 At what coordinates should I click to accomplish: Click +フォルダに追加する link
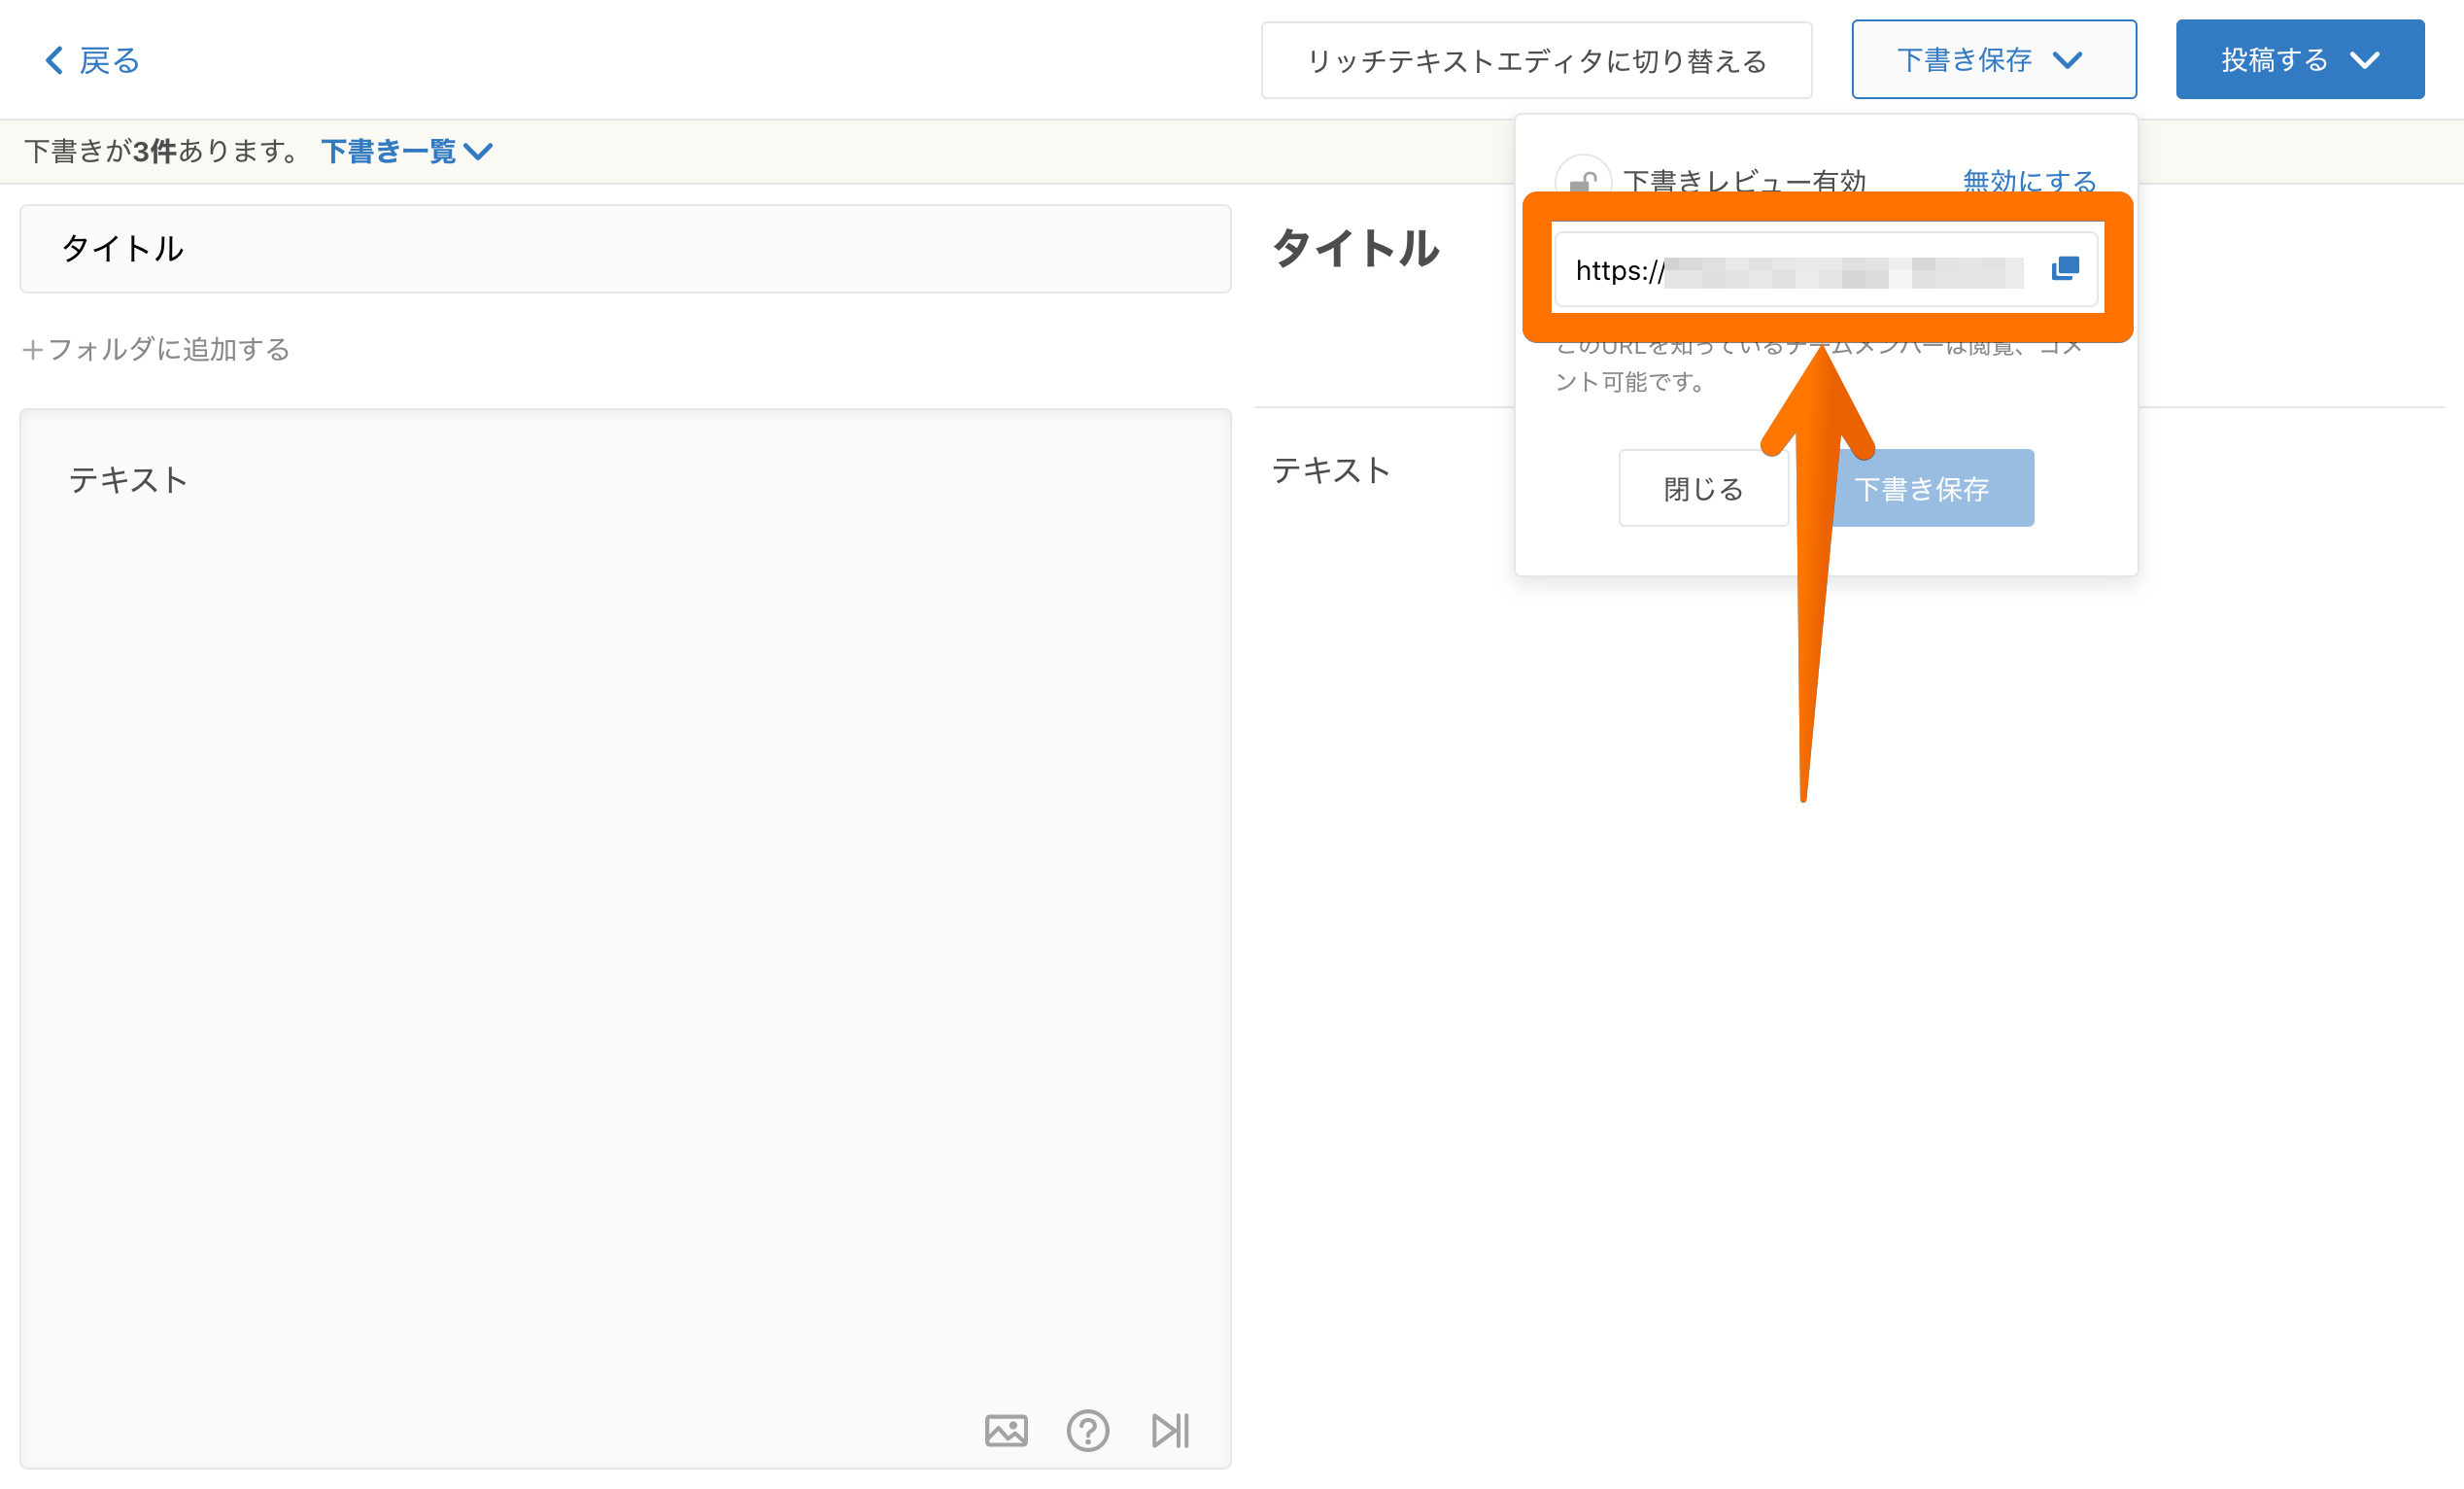click(x=156, y=349)
